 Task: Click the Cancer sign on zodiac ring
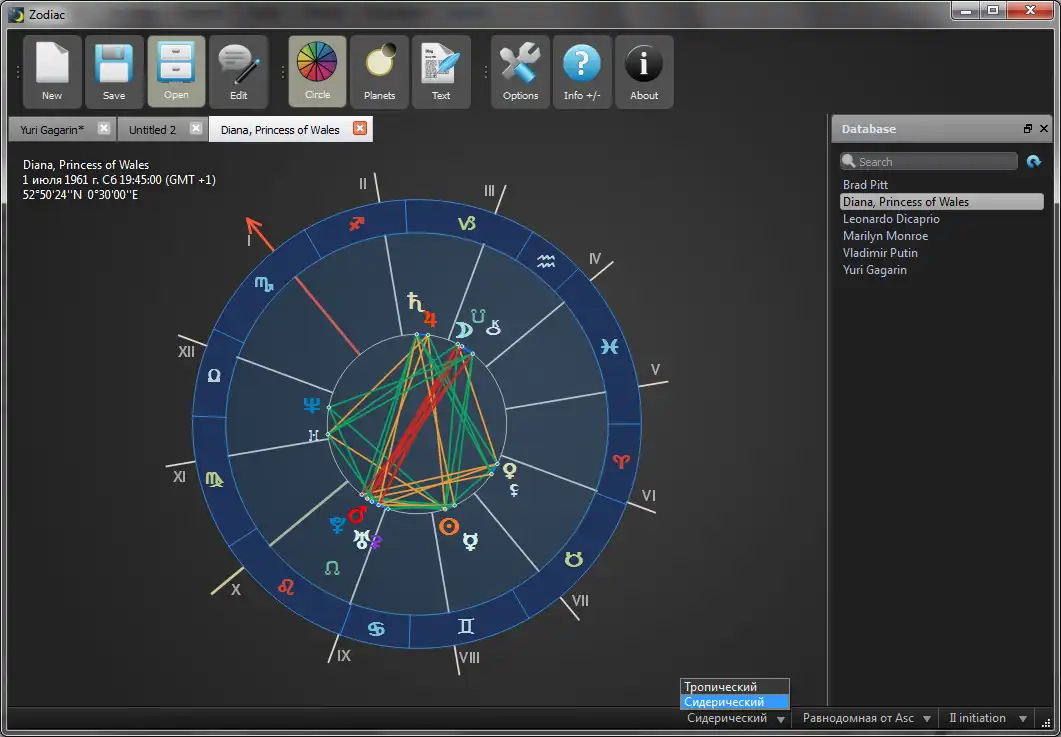pos(376,629)
